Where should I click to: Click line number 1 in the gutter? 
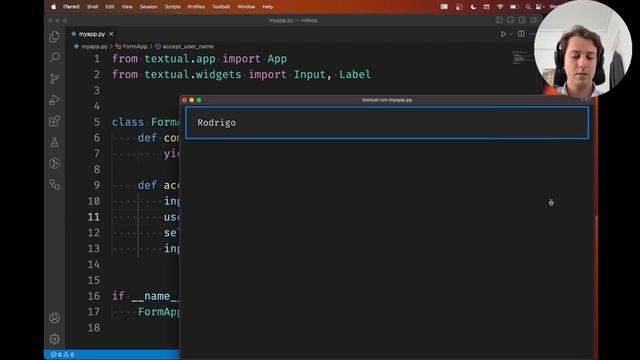97,59
